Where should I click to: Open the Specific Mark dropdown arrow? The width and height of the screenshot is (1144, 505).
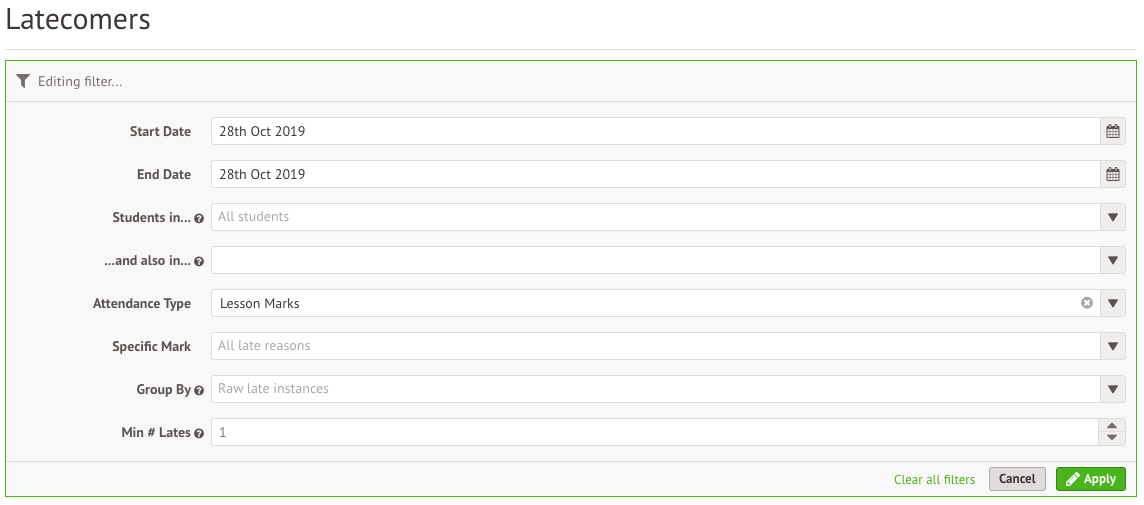pyautogui.click(x=1112, y=346)
